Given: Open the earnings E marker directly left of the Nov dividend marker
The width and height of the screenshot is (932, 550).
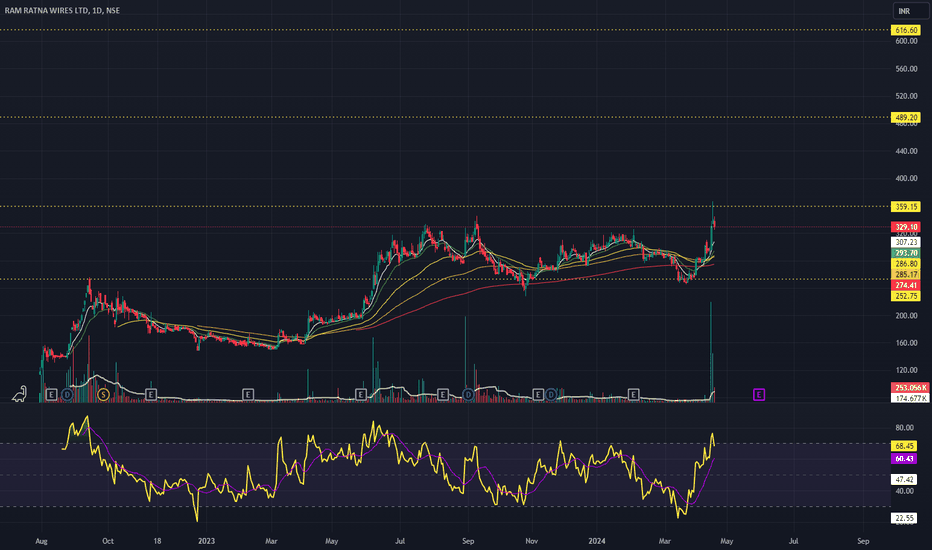Looking at the screenshot, I should [538, 394].
